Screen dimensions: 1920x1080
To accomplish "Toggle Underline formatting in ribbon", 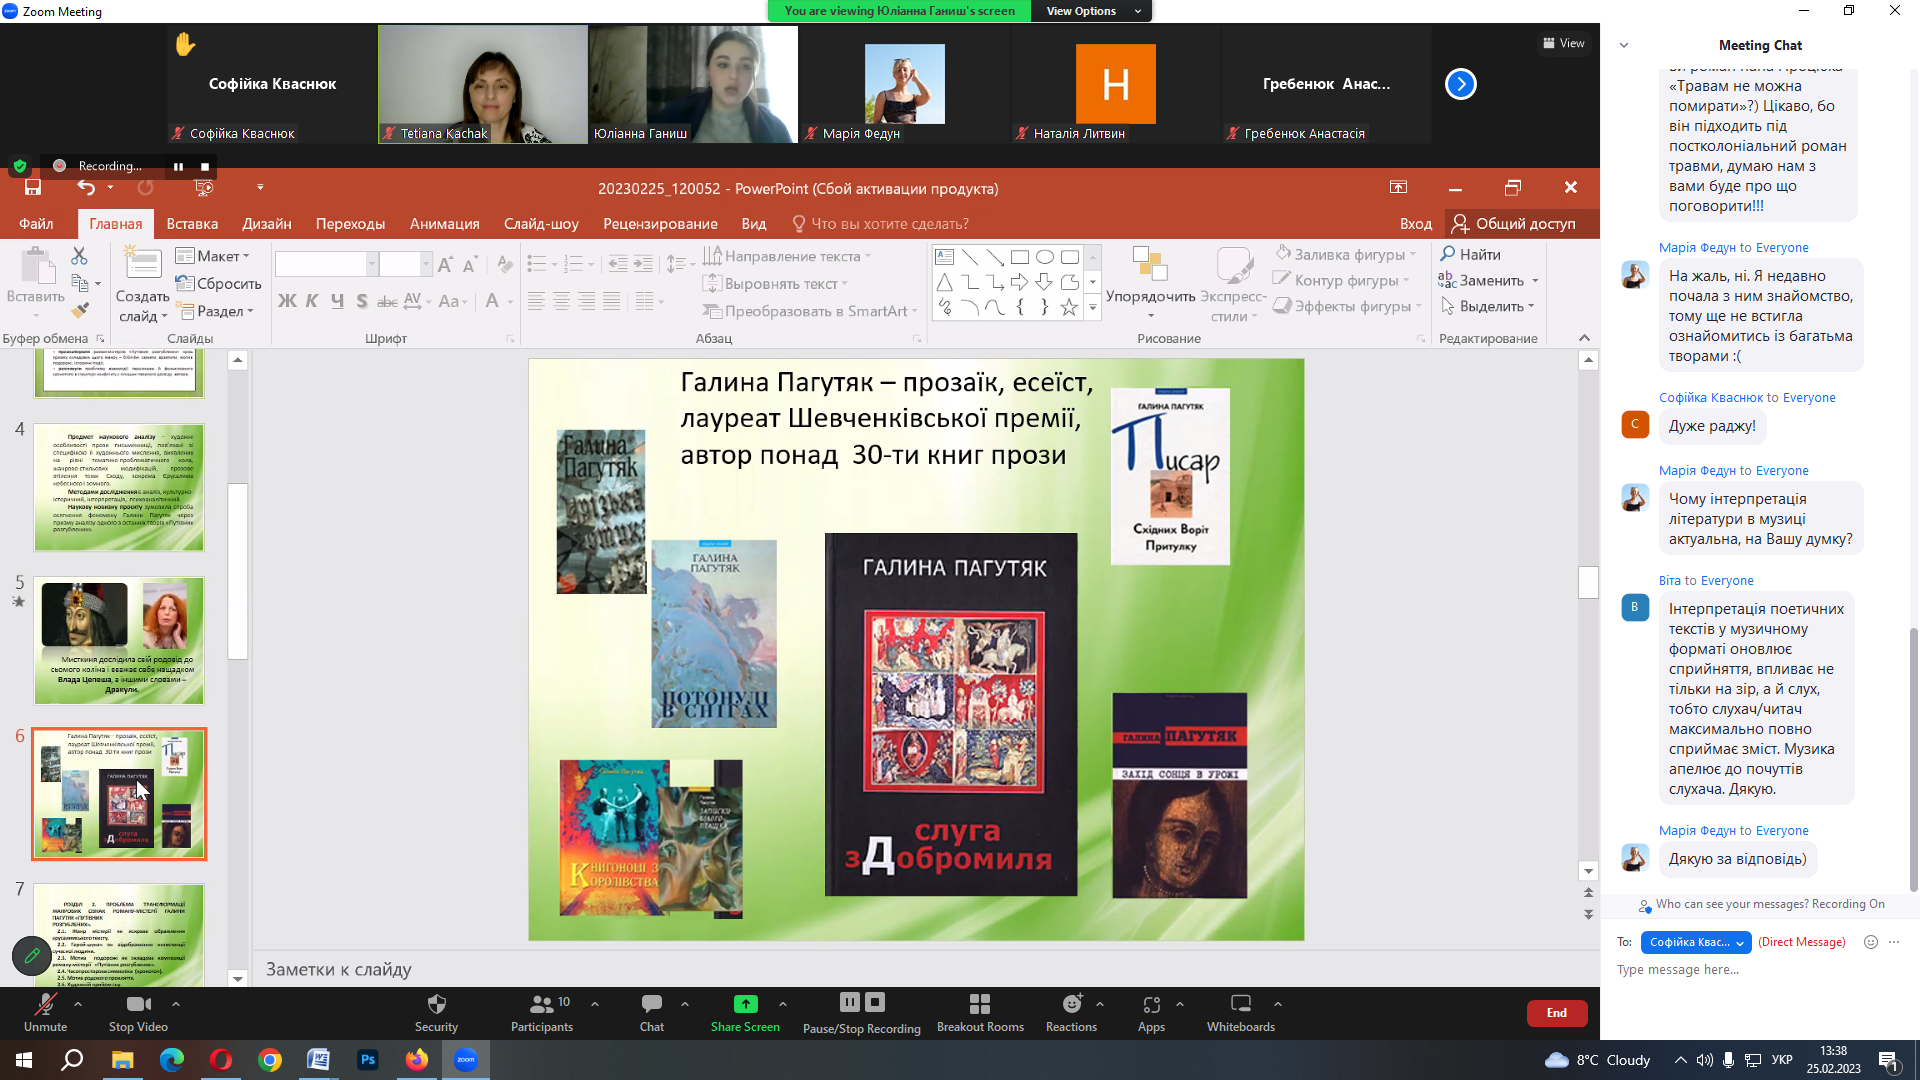I will [x=337, y=301].
